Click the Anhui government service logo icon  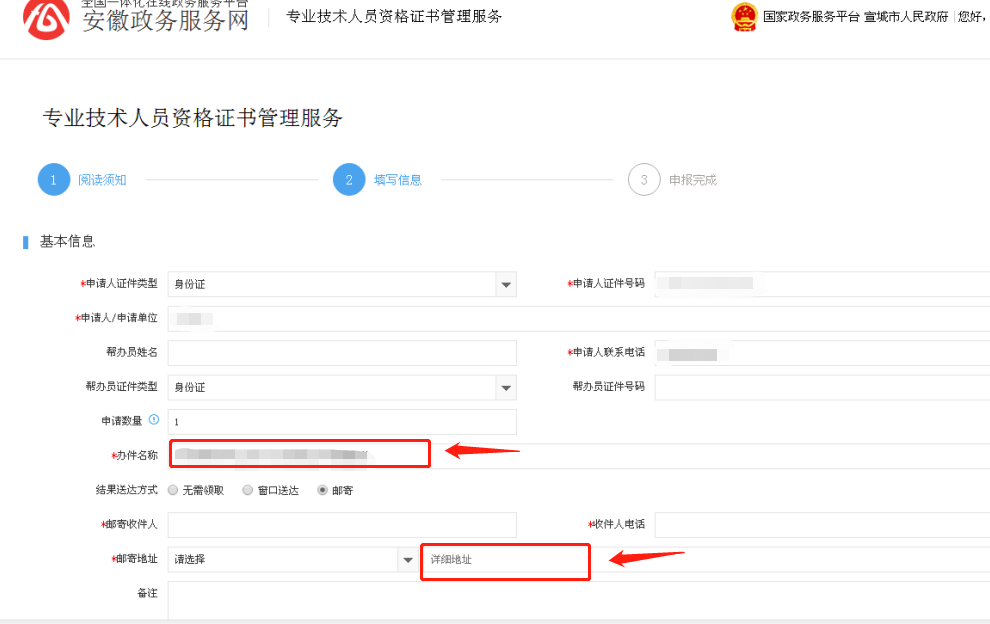[46, 18]
